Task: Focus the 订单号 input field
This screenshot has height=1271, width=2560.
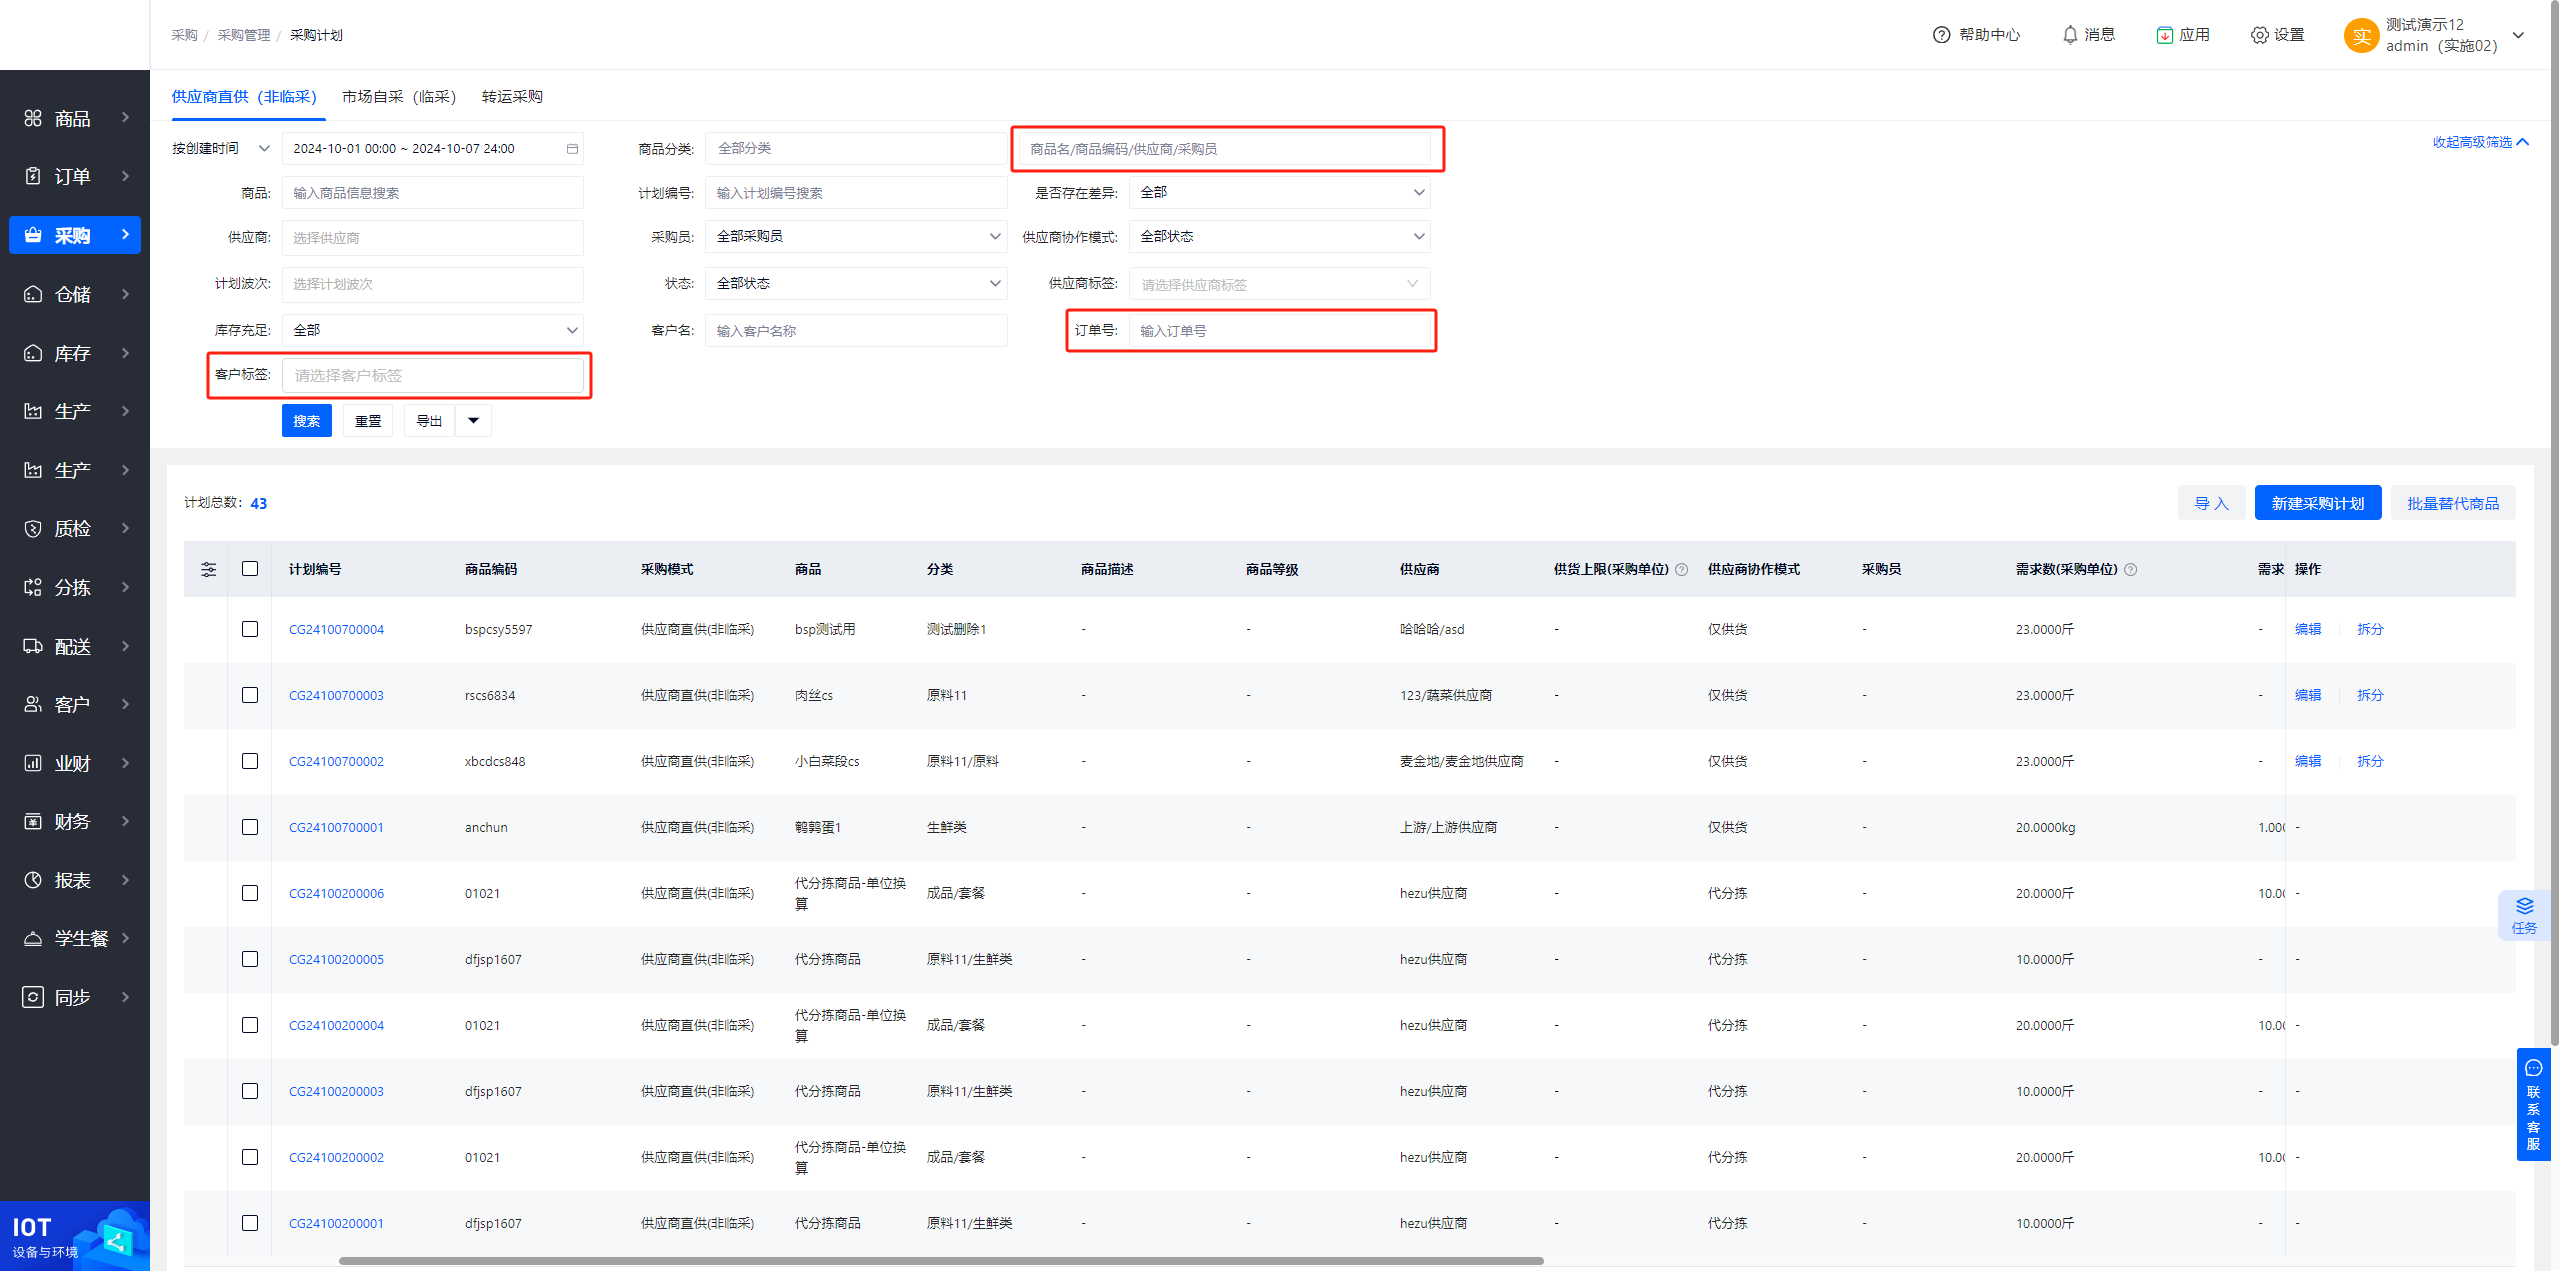Action: [1279, 331]
